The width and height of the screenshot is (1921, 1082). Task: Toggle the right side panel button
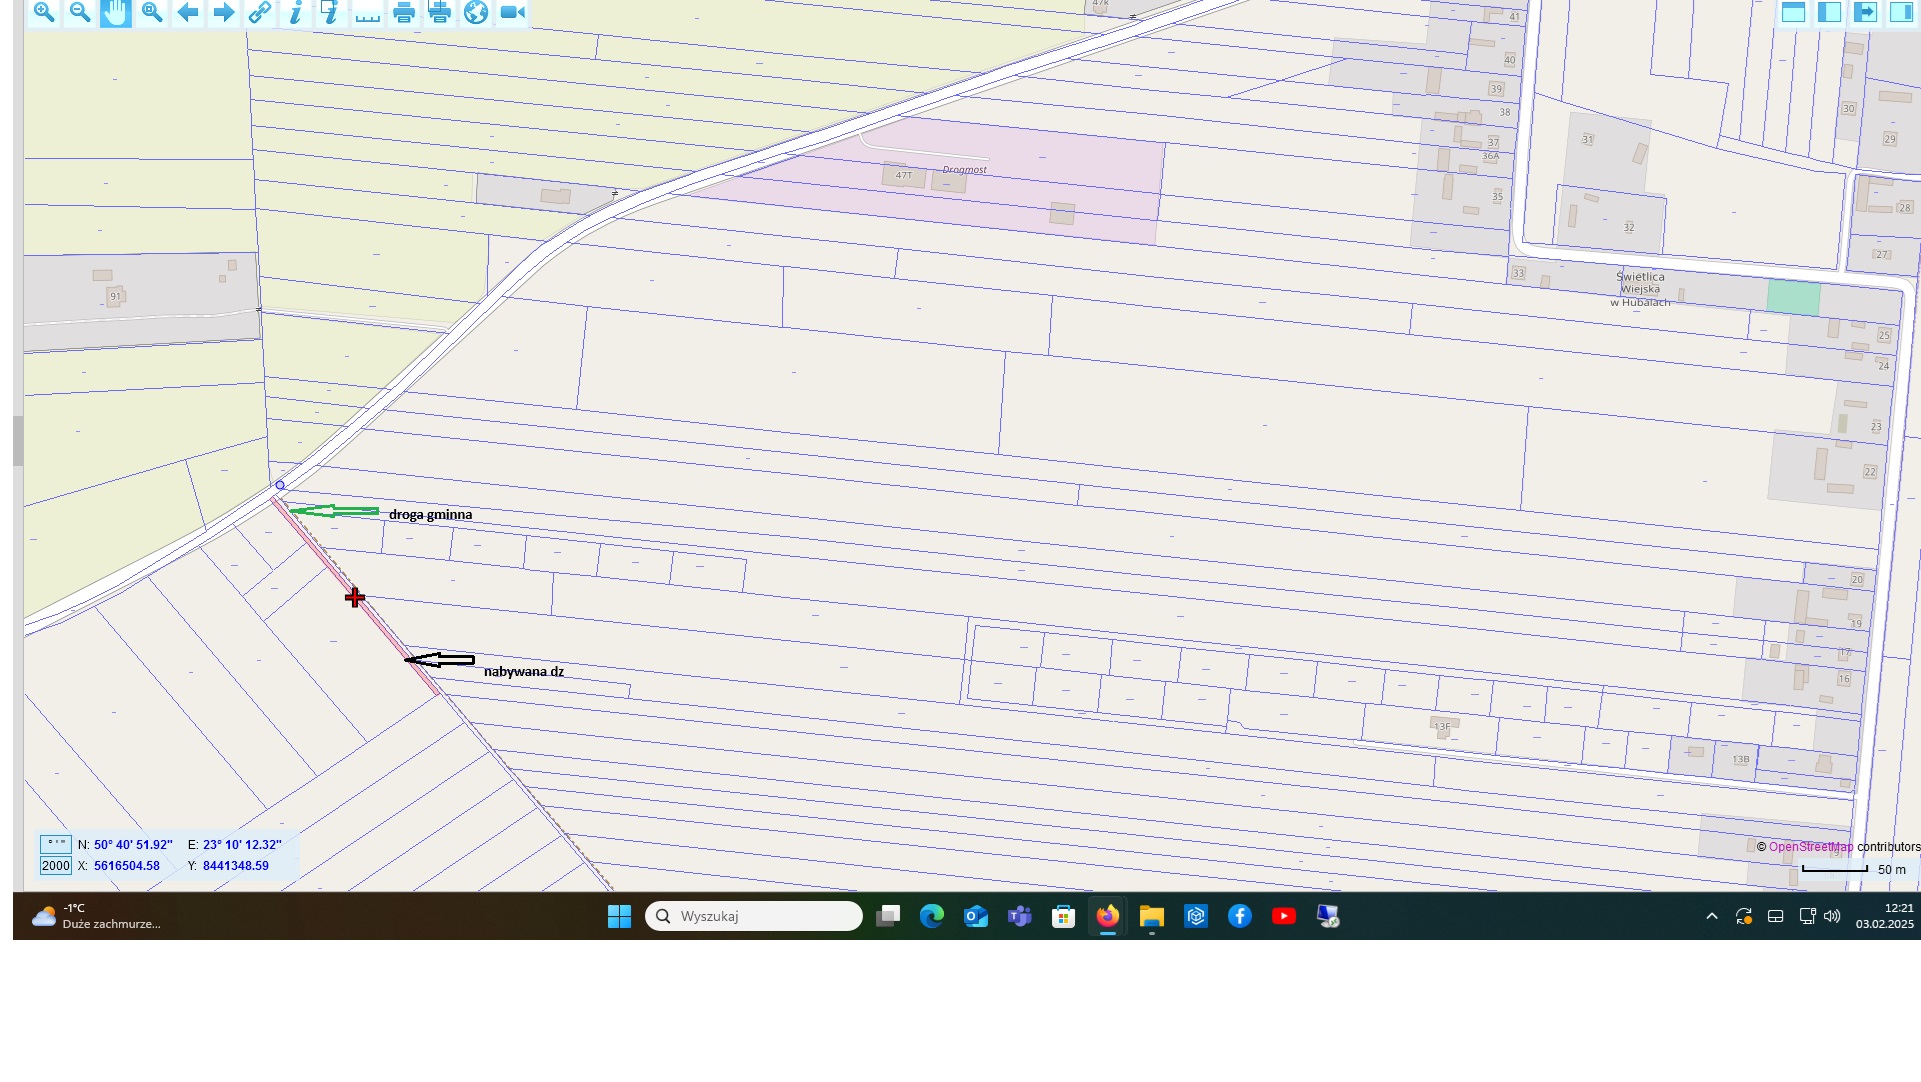pos(1900,12)
